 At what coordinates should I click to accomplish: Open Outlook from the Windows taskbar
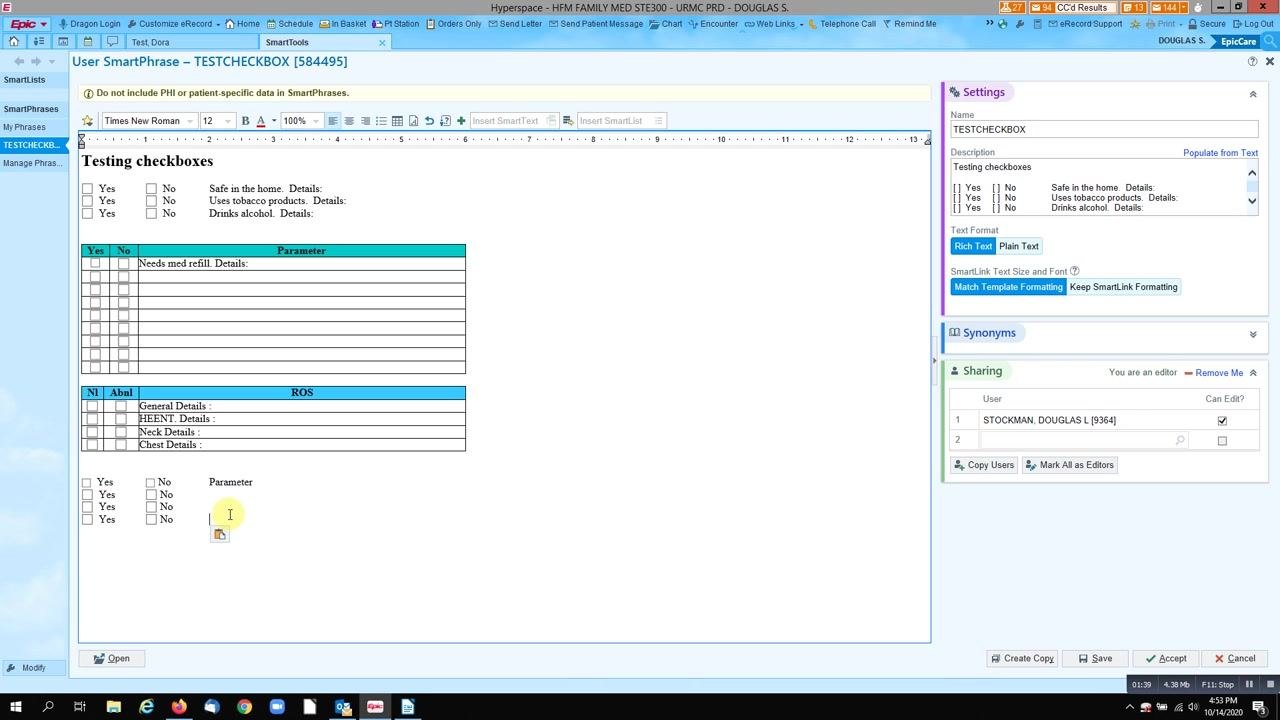click(343, 707)
